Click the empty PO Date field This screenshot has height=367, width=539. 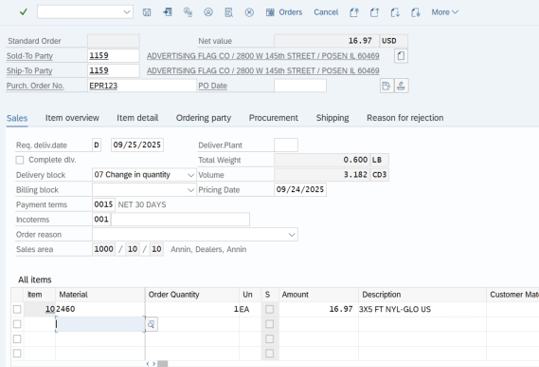pyautogui.click(x=300, y=86)
